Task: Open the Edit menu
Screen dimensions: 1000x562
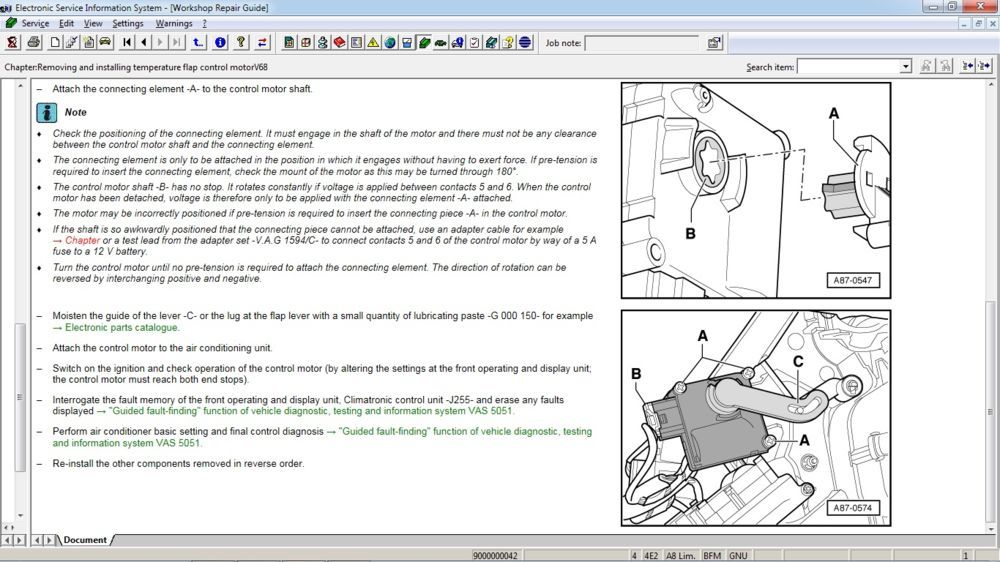Action: click(66, 23)
